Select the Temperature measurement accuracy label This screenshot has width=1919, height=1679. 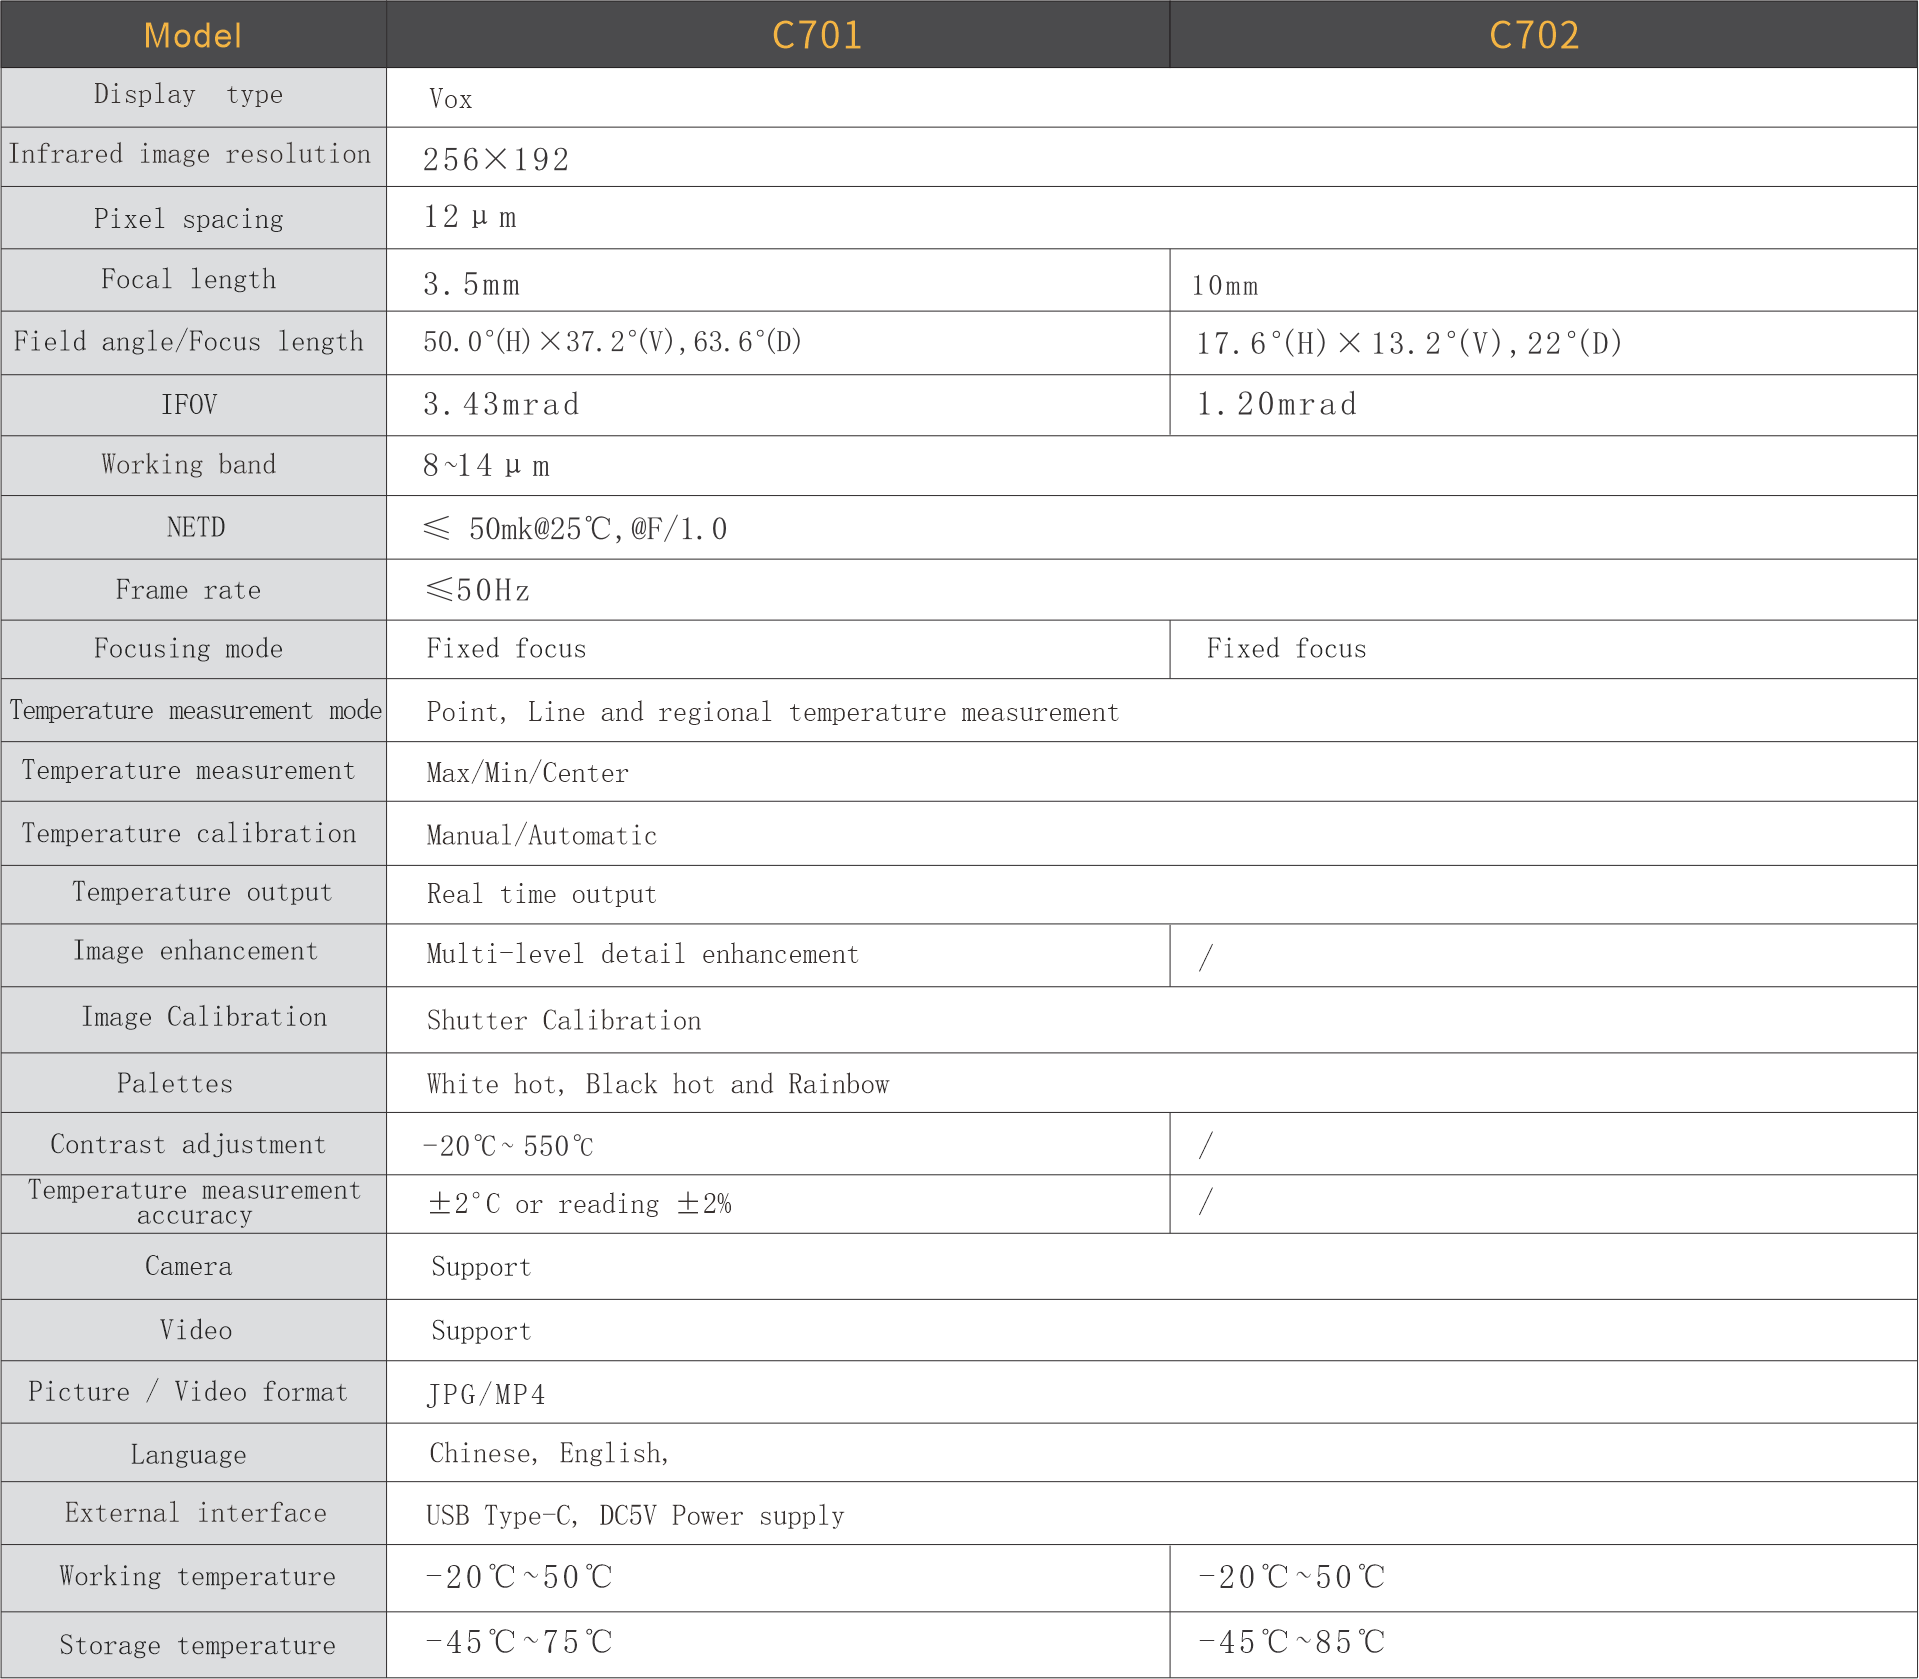point(194,1202)
